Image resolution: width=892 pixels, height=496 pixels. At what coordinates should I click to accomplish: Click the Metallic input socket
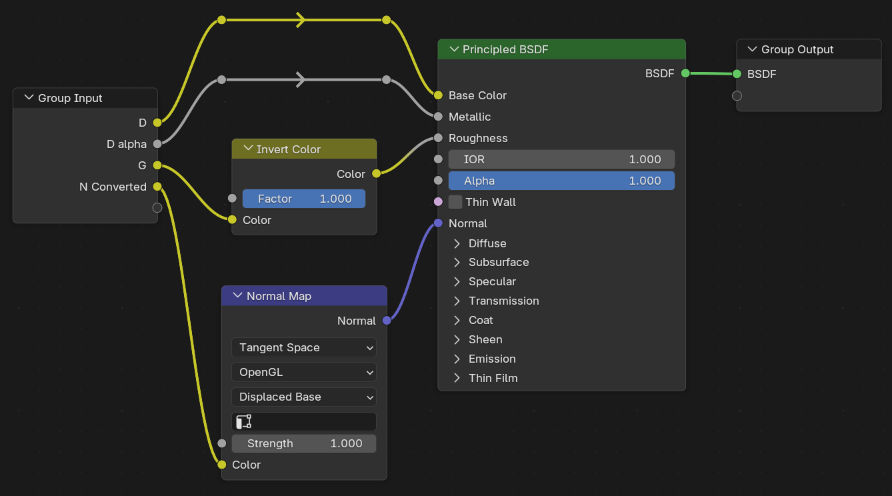[x=438, y=117]
